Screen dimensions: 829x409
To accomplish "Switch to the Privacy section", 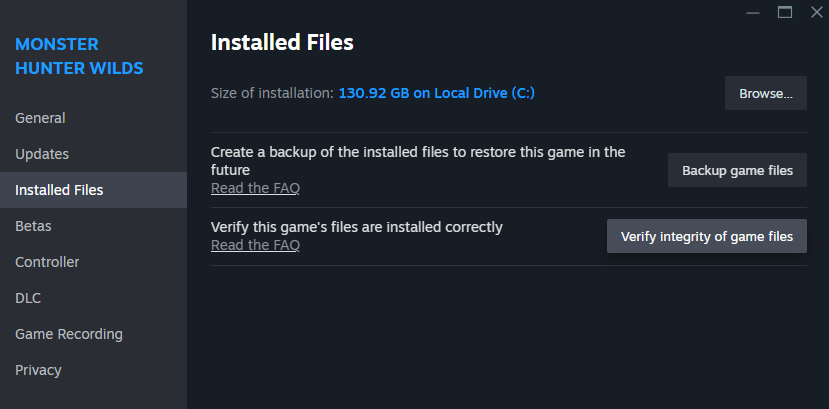I will (x=38, y=370).
